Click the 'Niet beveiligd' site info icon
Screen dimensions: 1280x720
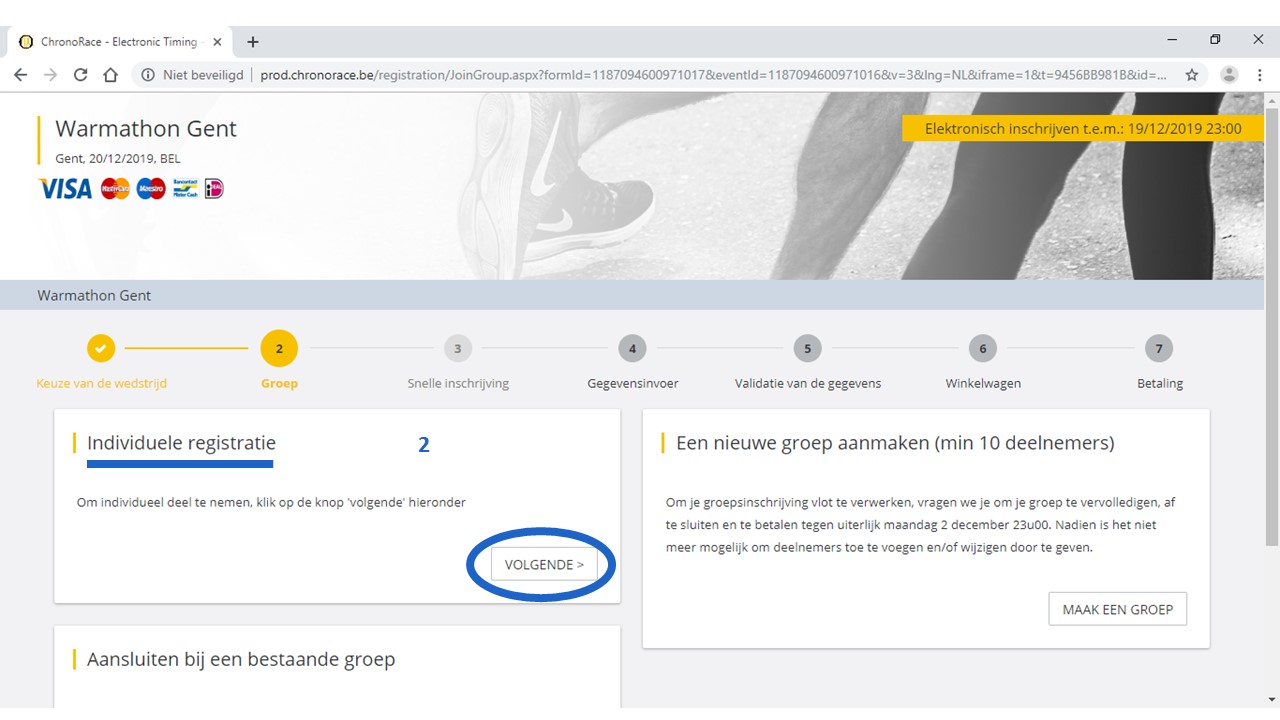(x=148, y=75)
